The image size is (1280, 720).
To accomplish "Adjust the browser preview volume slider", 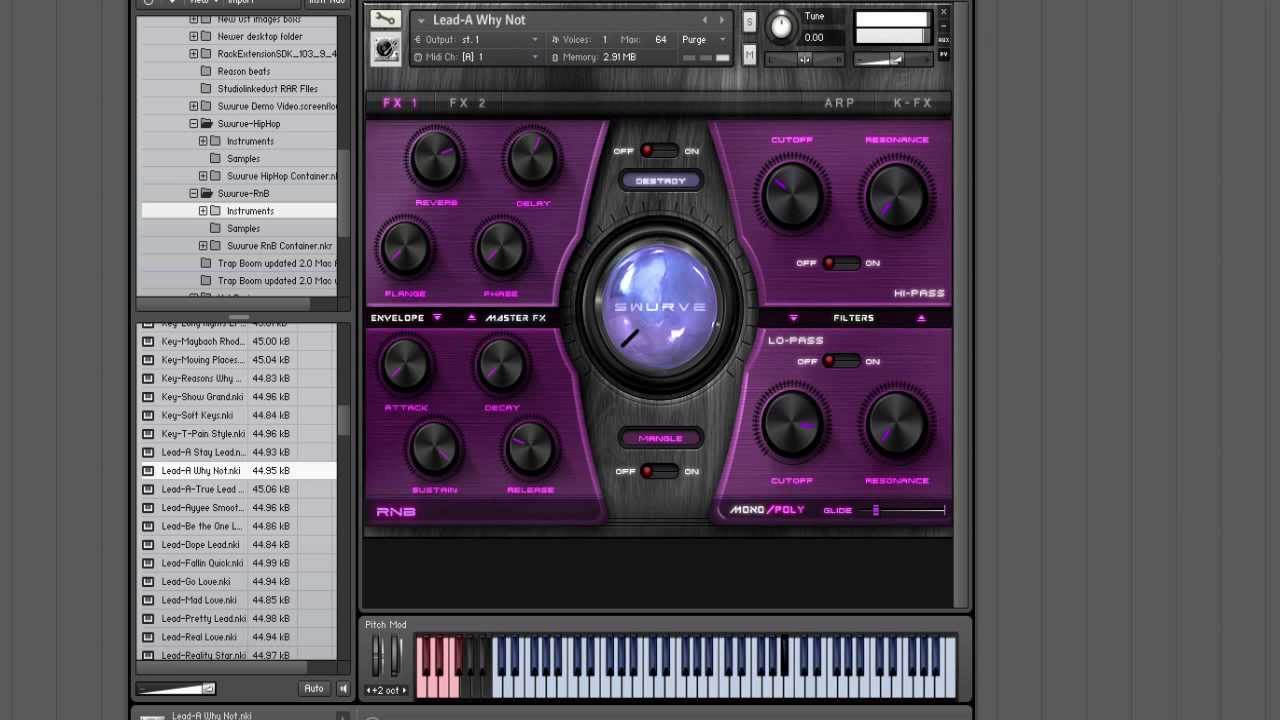I will (176, 688).
